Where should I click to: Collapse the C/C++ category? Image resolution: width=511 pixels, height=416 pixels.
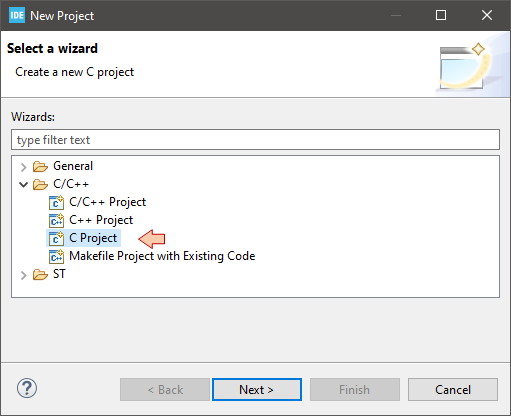coord(23,184)
